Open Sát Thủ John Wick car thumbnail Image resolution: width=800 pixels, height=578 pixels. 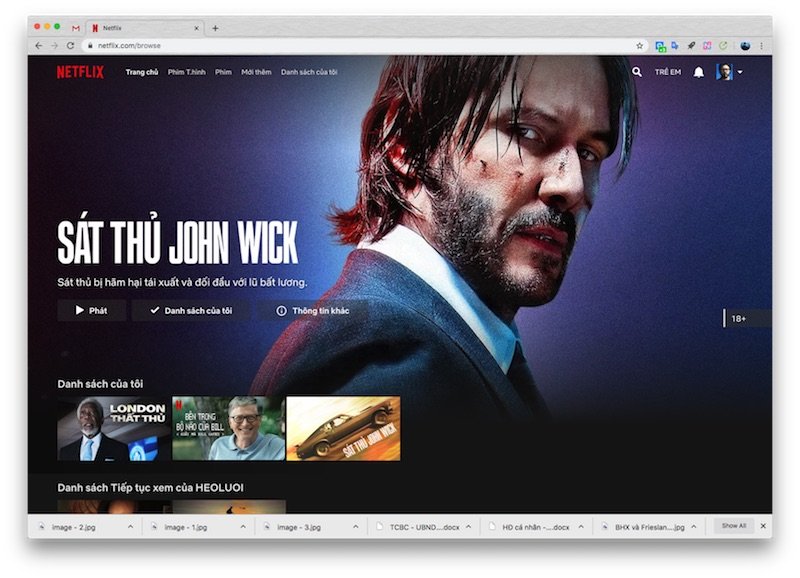tap(343, 429)
